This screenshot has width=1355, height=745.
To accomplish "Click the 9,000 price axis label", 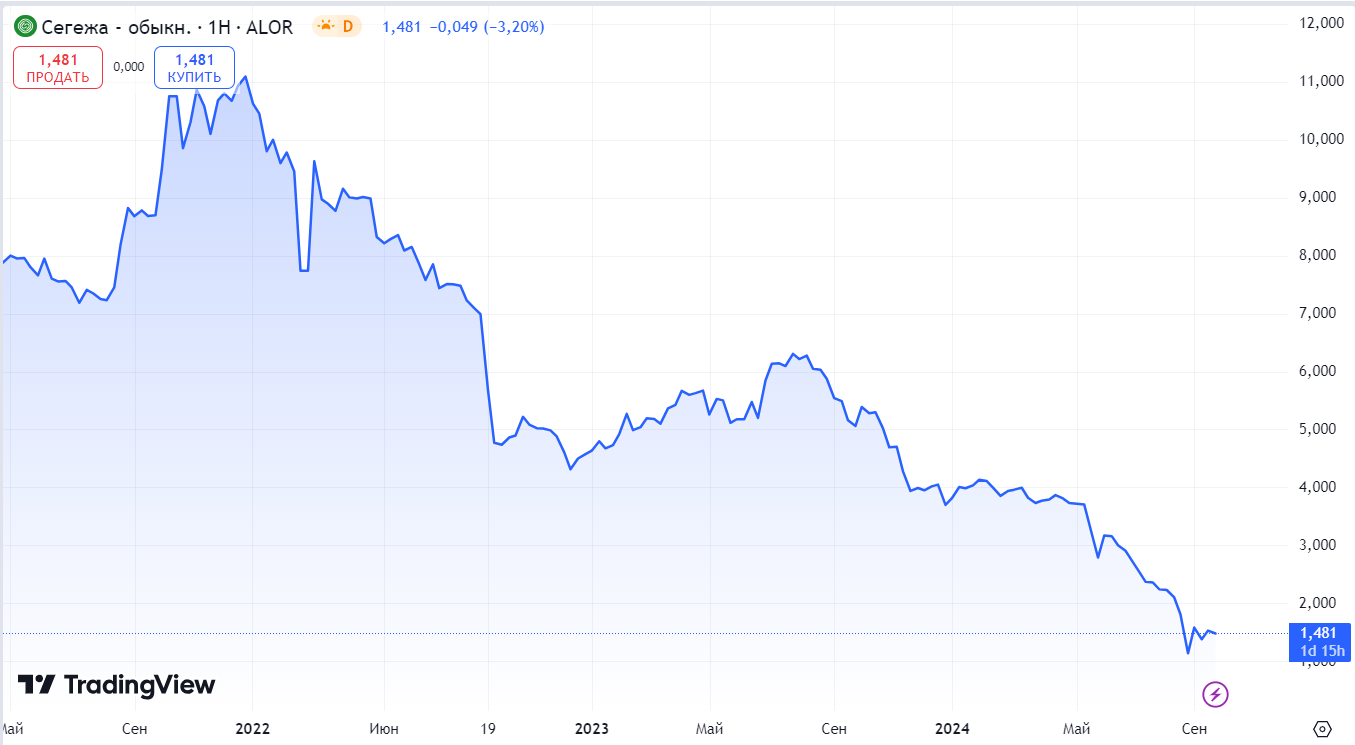I will coord(1319,197).
